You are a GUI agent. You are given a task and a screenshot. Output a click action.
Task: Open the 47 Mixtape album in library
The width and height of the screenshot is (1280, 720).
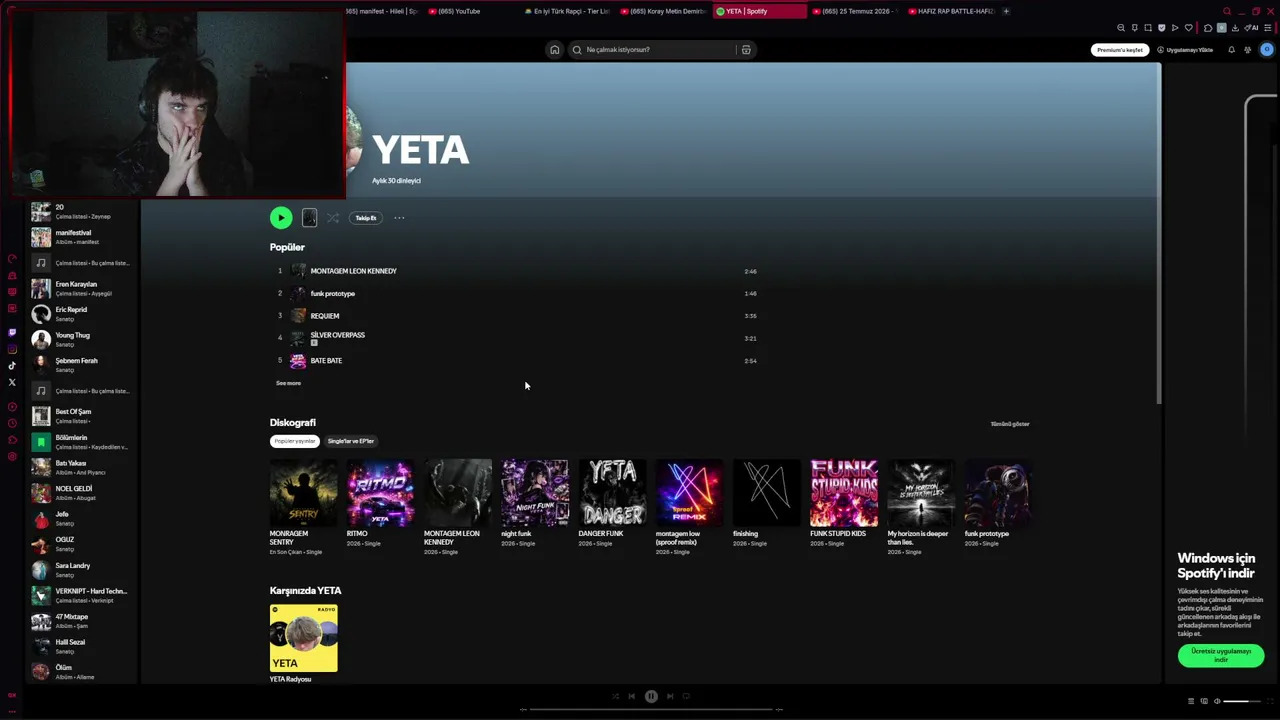tap(82, 621)
